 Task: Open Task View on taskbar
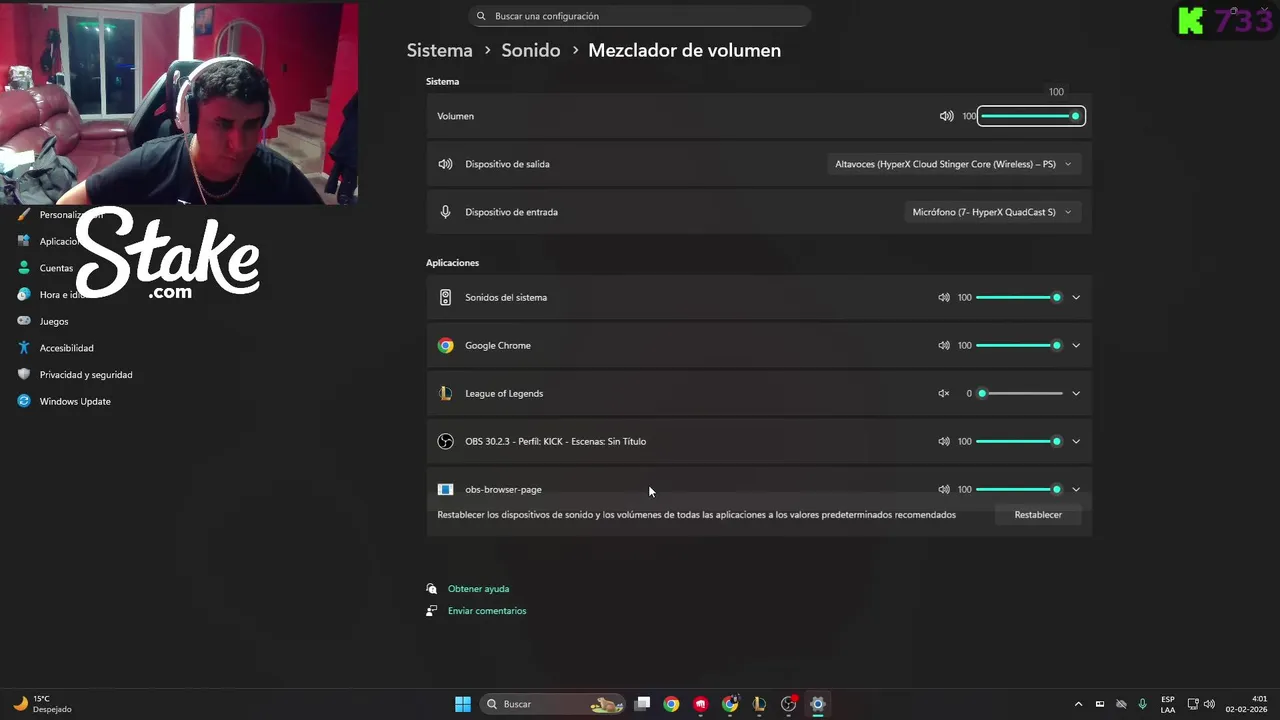643,704
